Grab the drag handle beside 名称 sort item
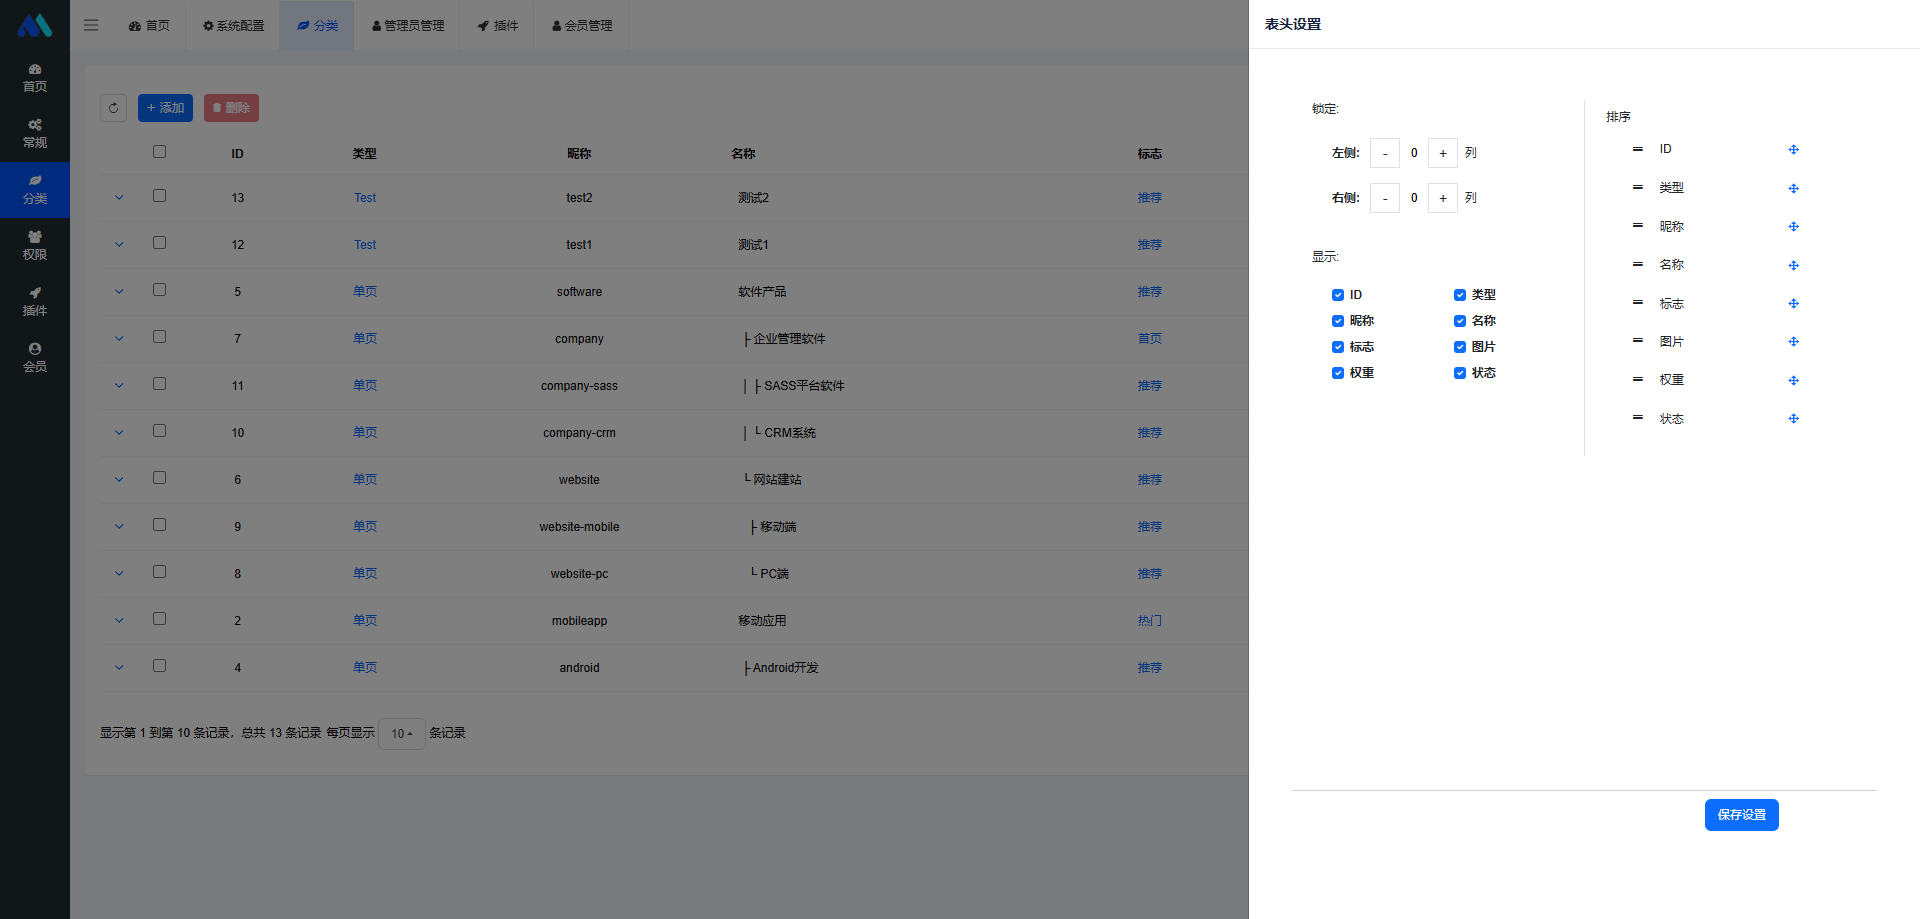The width and height of the screenshot is (1920, 919). pyautogui.click(x=1637, y=264)
